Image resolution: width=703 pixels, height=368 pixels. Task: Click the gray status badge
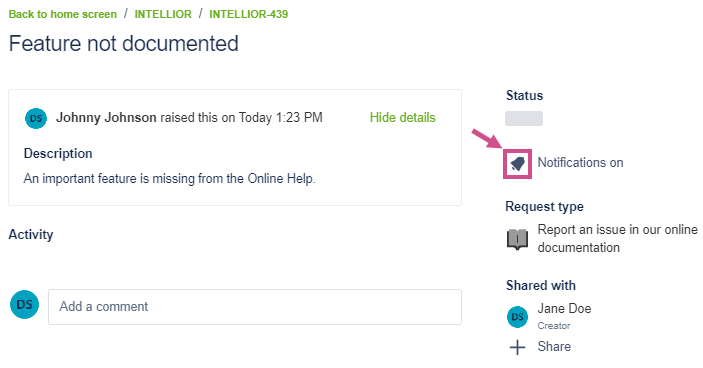524,118
